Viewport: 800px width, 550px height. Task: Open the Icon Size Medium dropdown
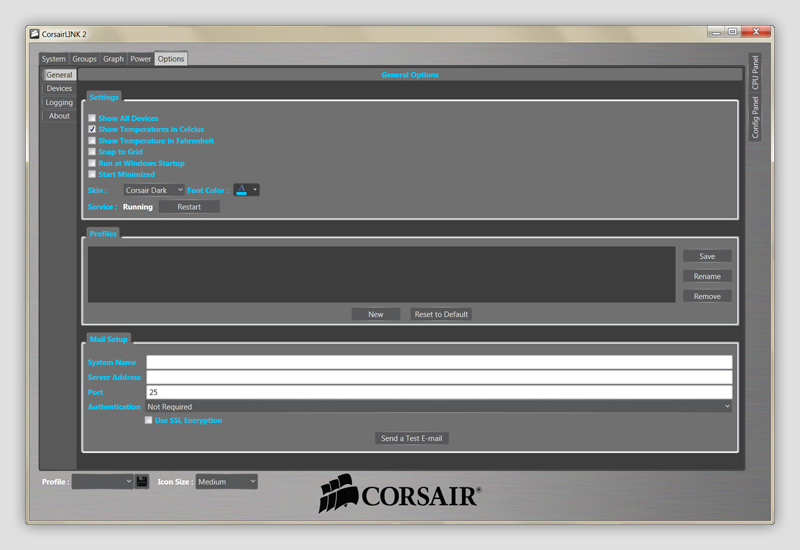227,482
